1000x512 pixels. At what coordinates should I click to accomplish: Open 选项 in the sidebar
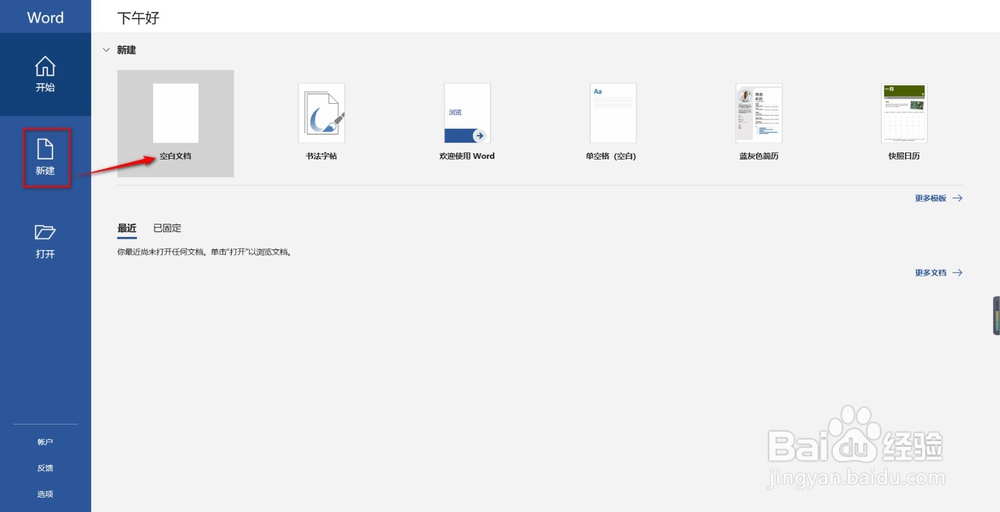pyautogui.click(x=45, y=494)
